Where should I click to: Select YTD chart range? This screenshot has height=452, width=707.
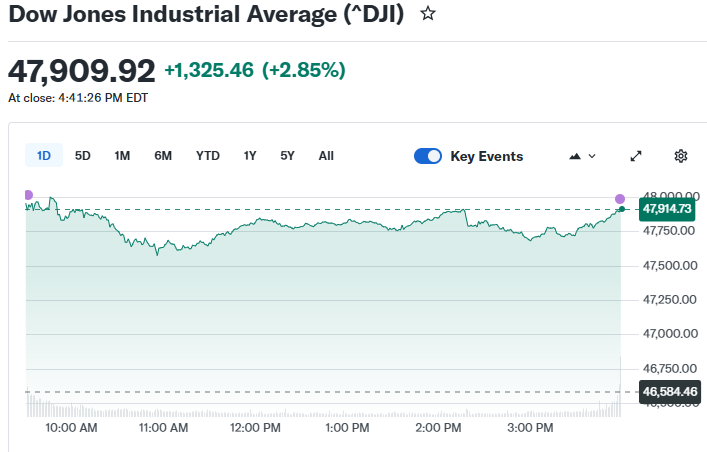point(207,156)
